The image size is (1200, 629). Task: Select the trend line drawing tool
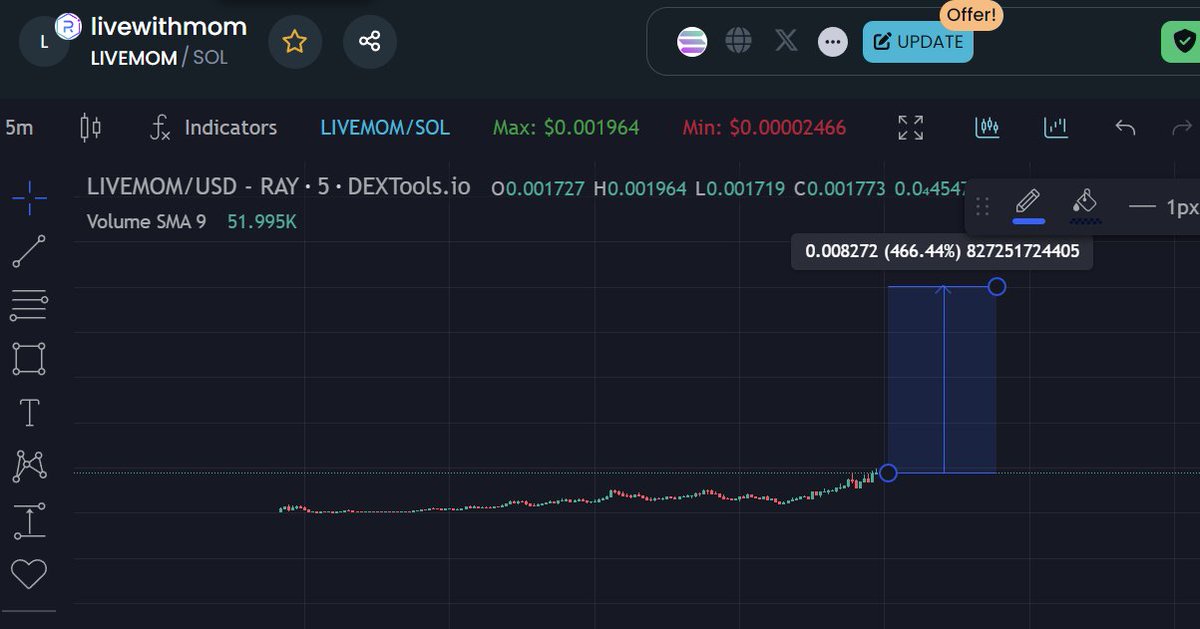click(29, 252)
